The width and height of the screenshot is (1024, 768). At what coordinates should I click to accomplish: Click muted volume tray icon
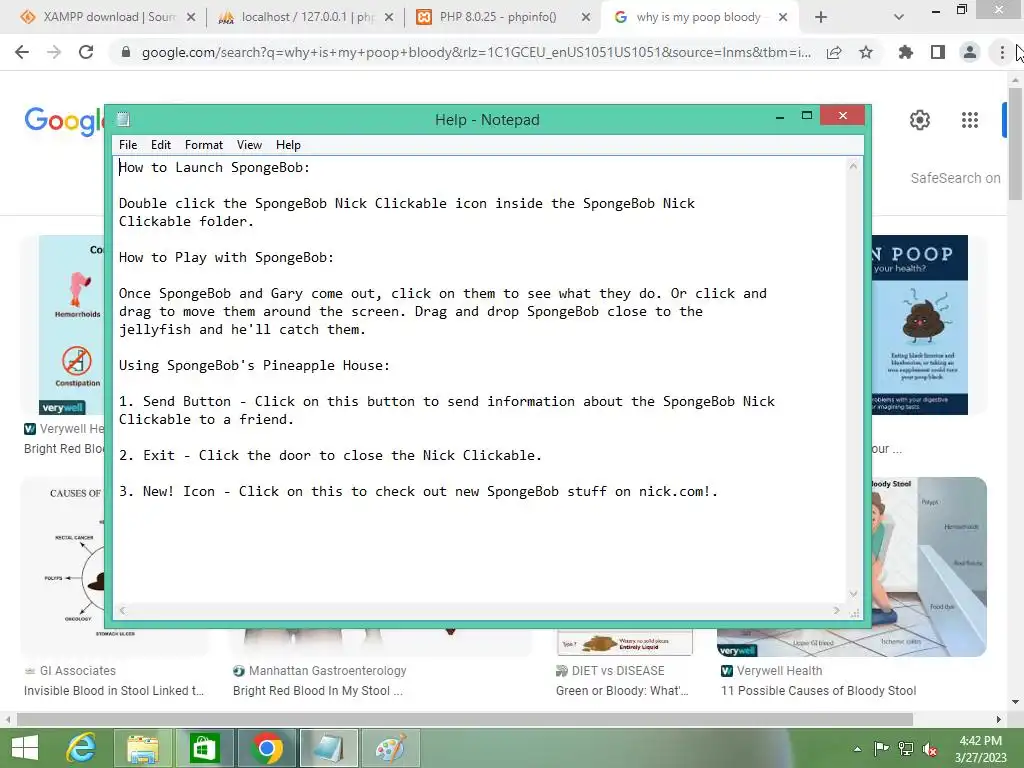[x=930, y=748]
